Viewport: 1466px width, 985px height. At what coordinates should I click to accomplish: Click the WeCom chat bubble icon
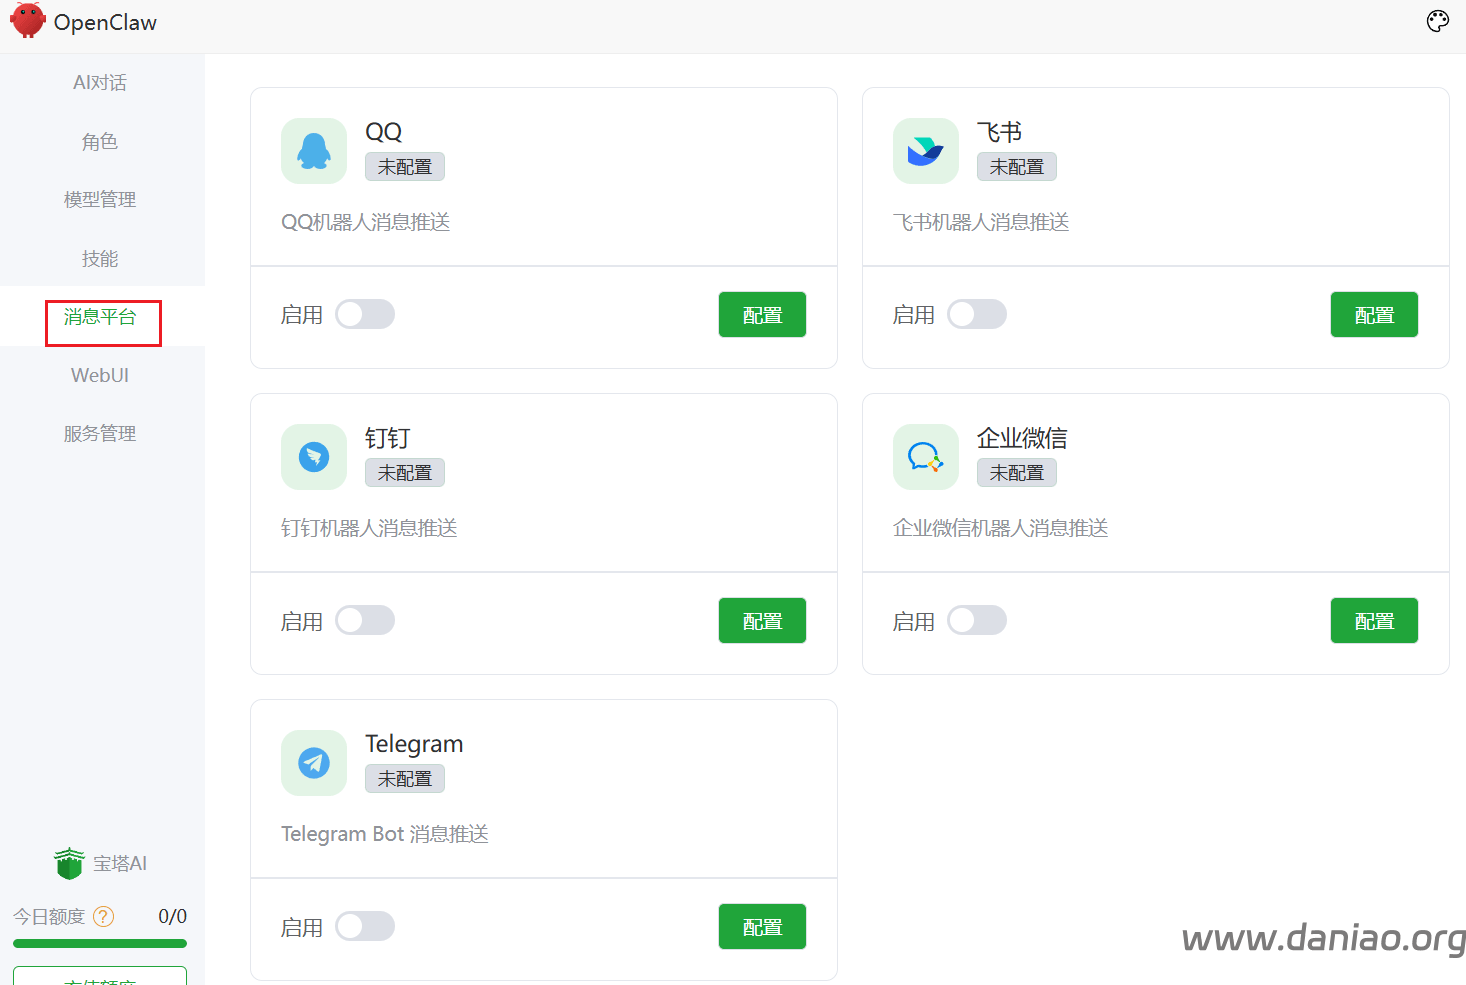click(x=925, y=457)
